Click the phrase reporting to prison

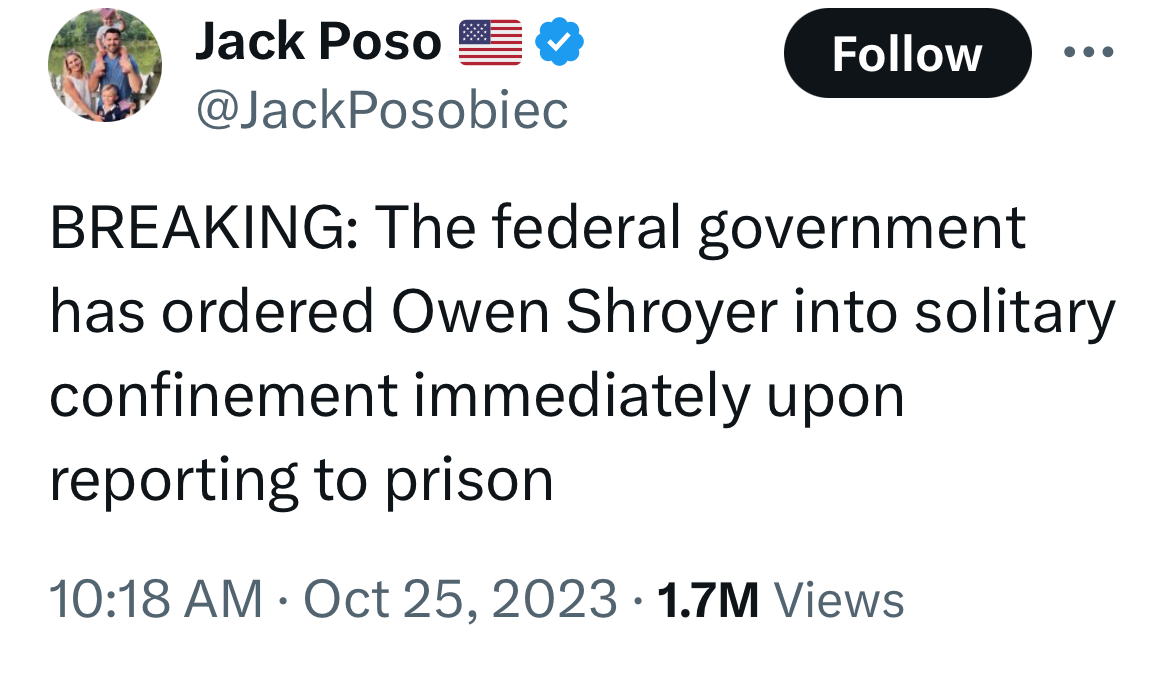(300, 481)
